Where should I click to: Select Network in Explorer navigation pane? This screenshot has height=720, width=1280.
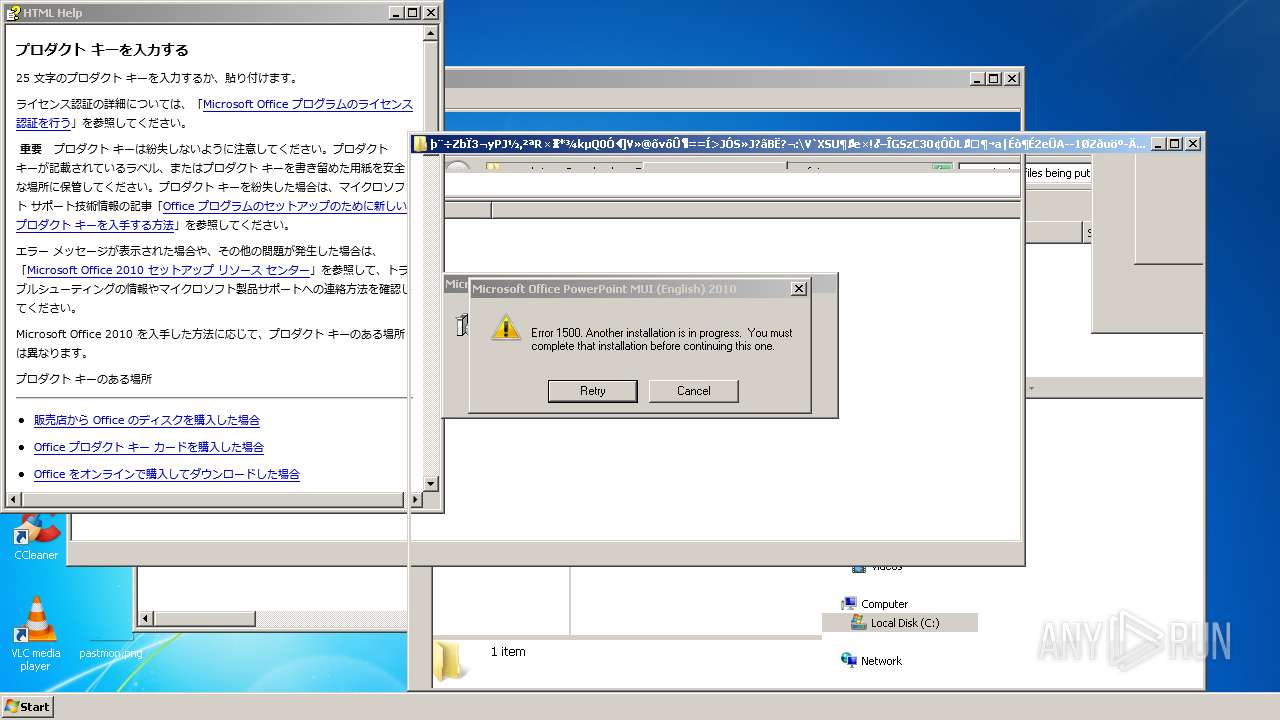tap(881, 661)
